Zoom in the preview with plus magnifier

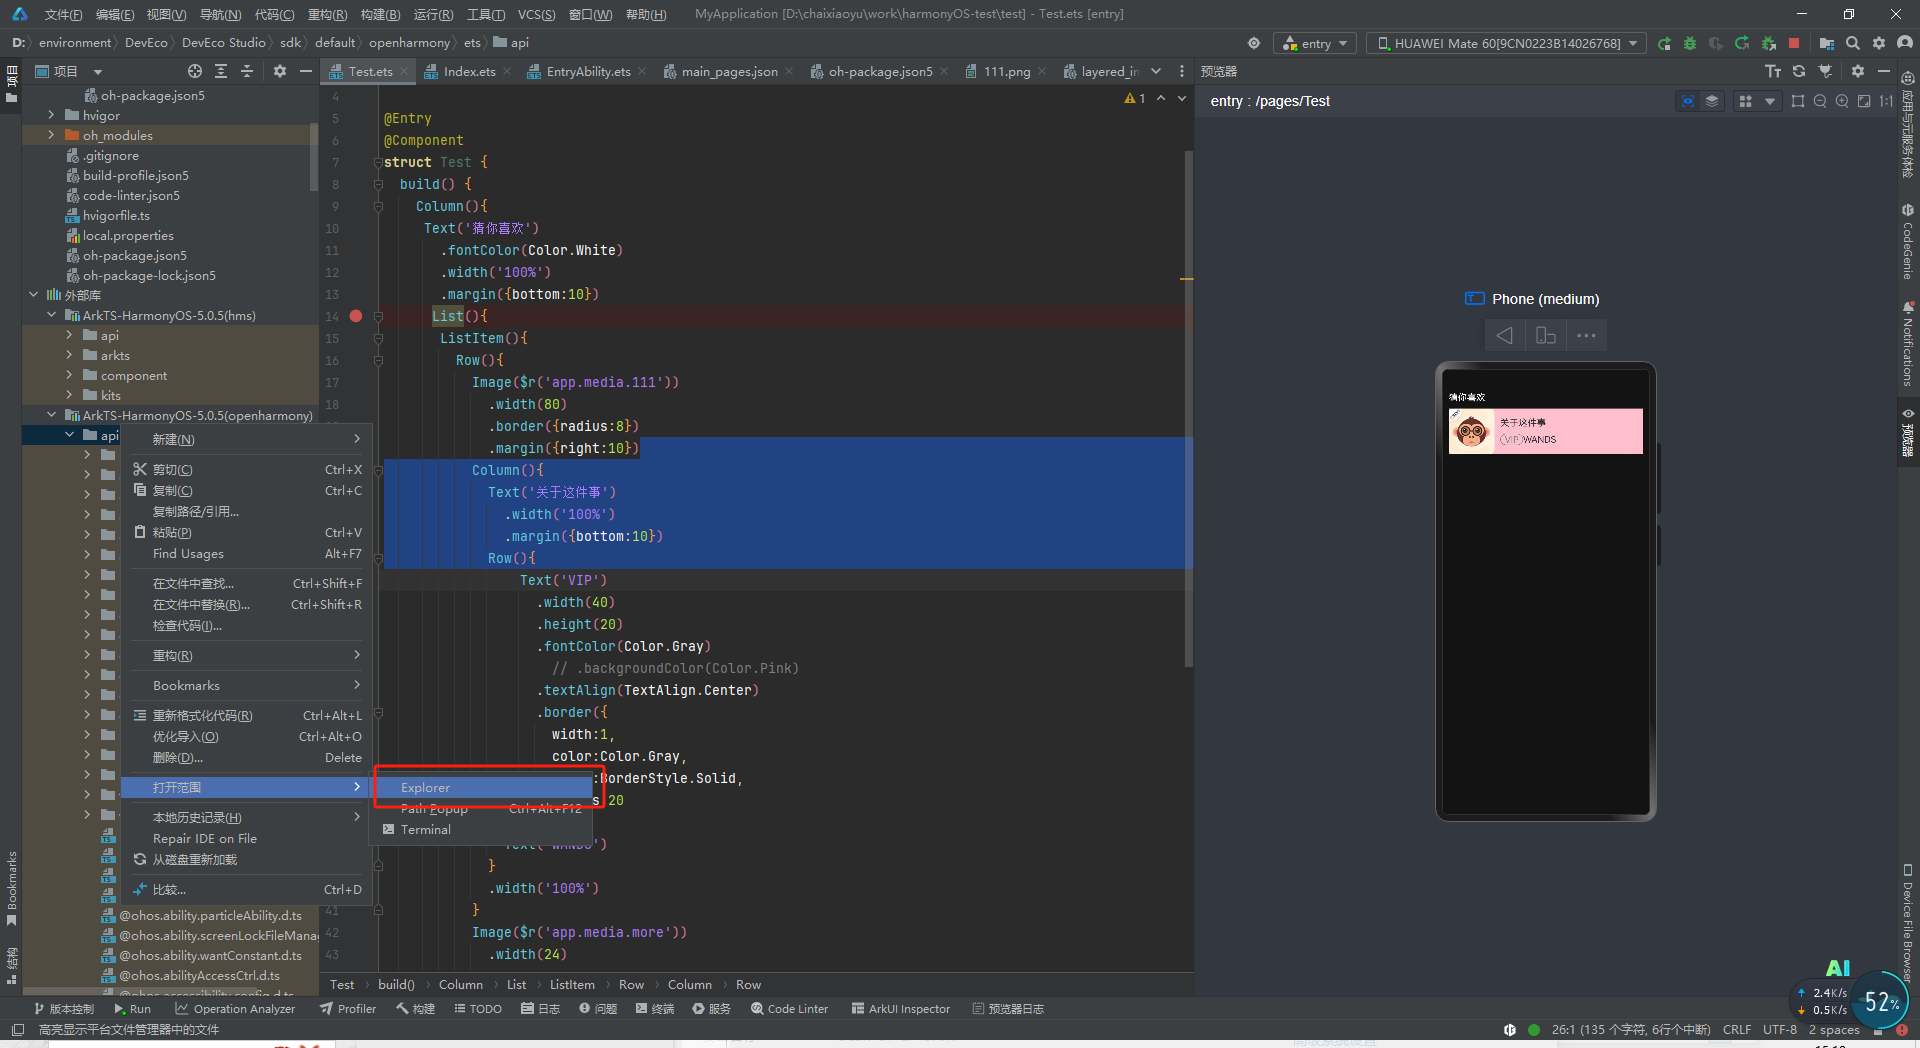point(1842,101)
